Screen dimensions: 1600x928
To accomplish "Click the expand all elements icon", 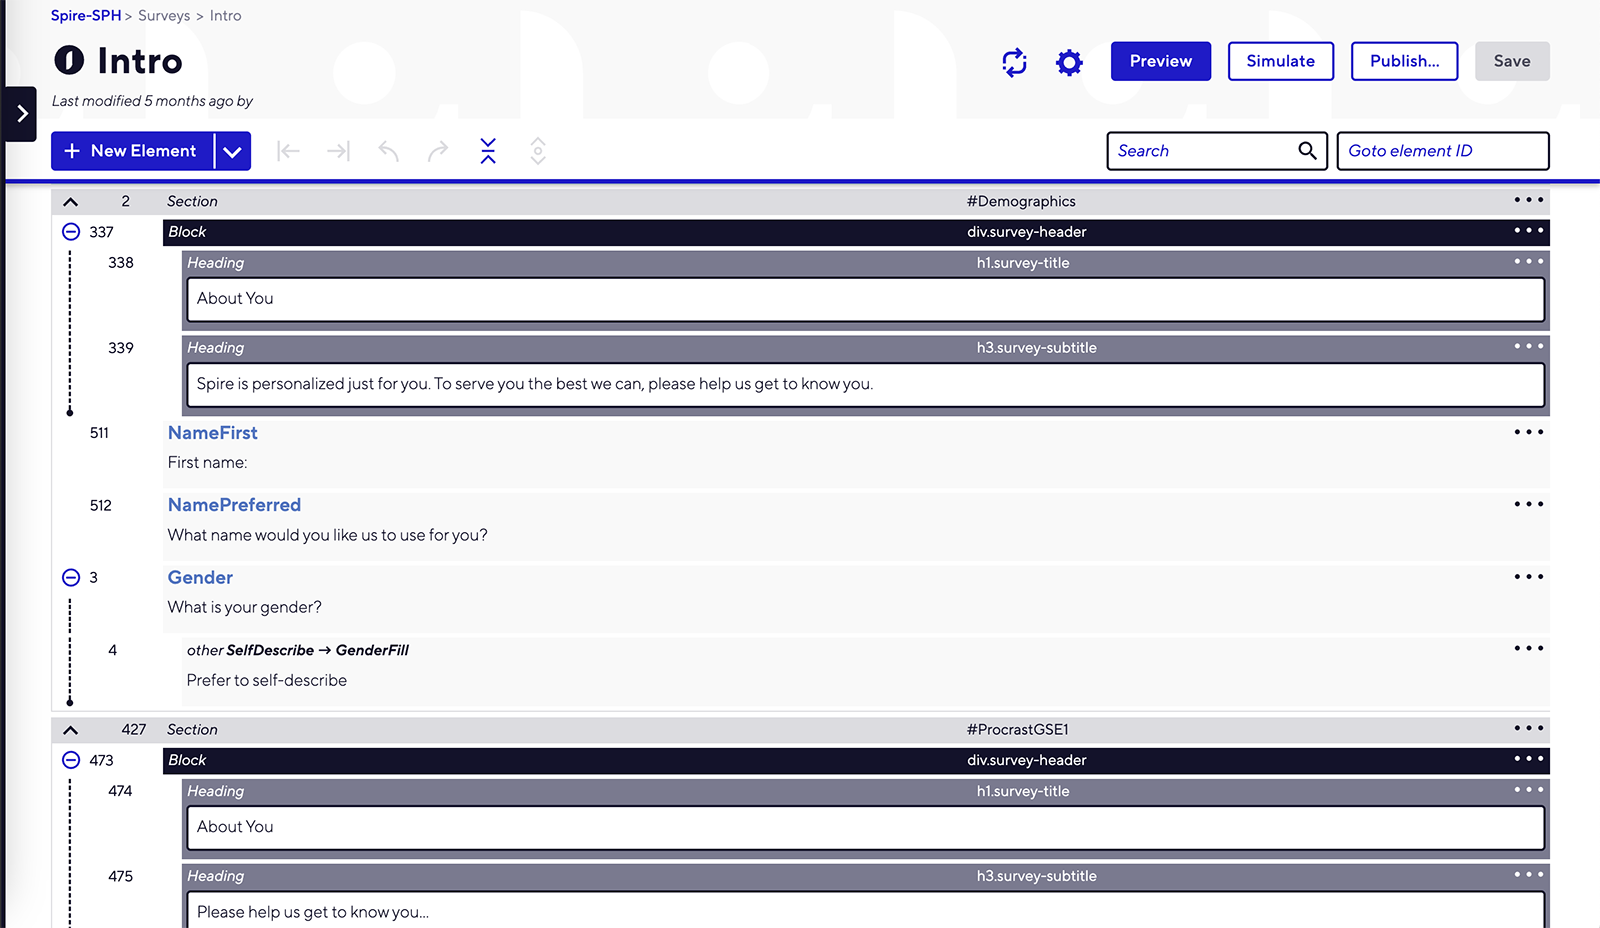I will click(x=538, y=151).
